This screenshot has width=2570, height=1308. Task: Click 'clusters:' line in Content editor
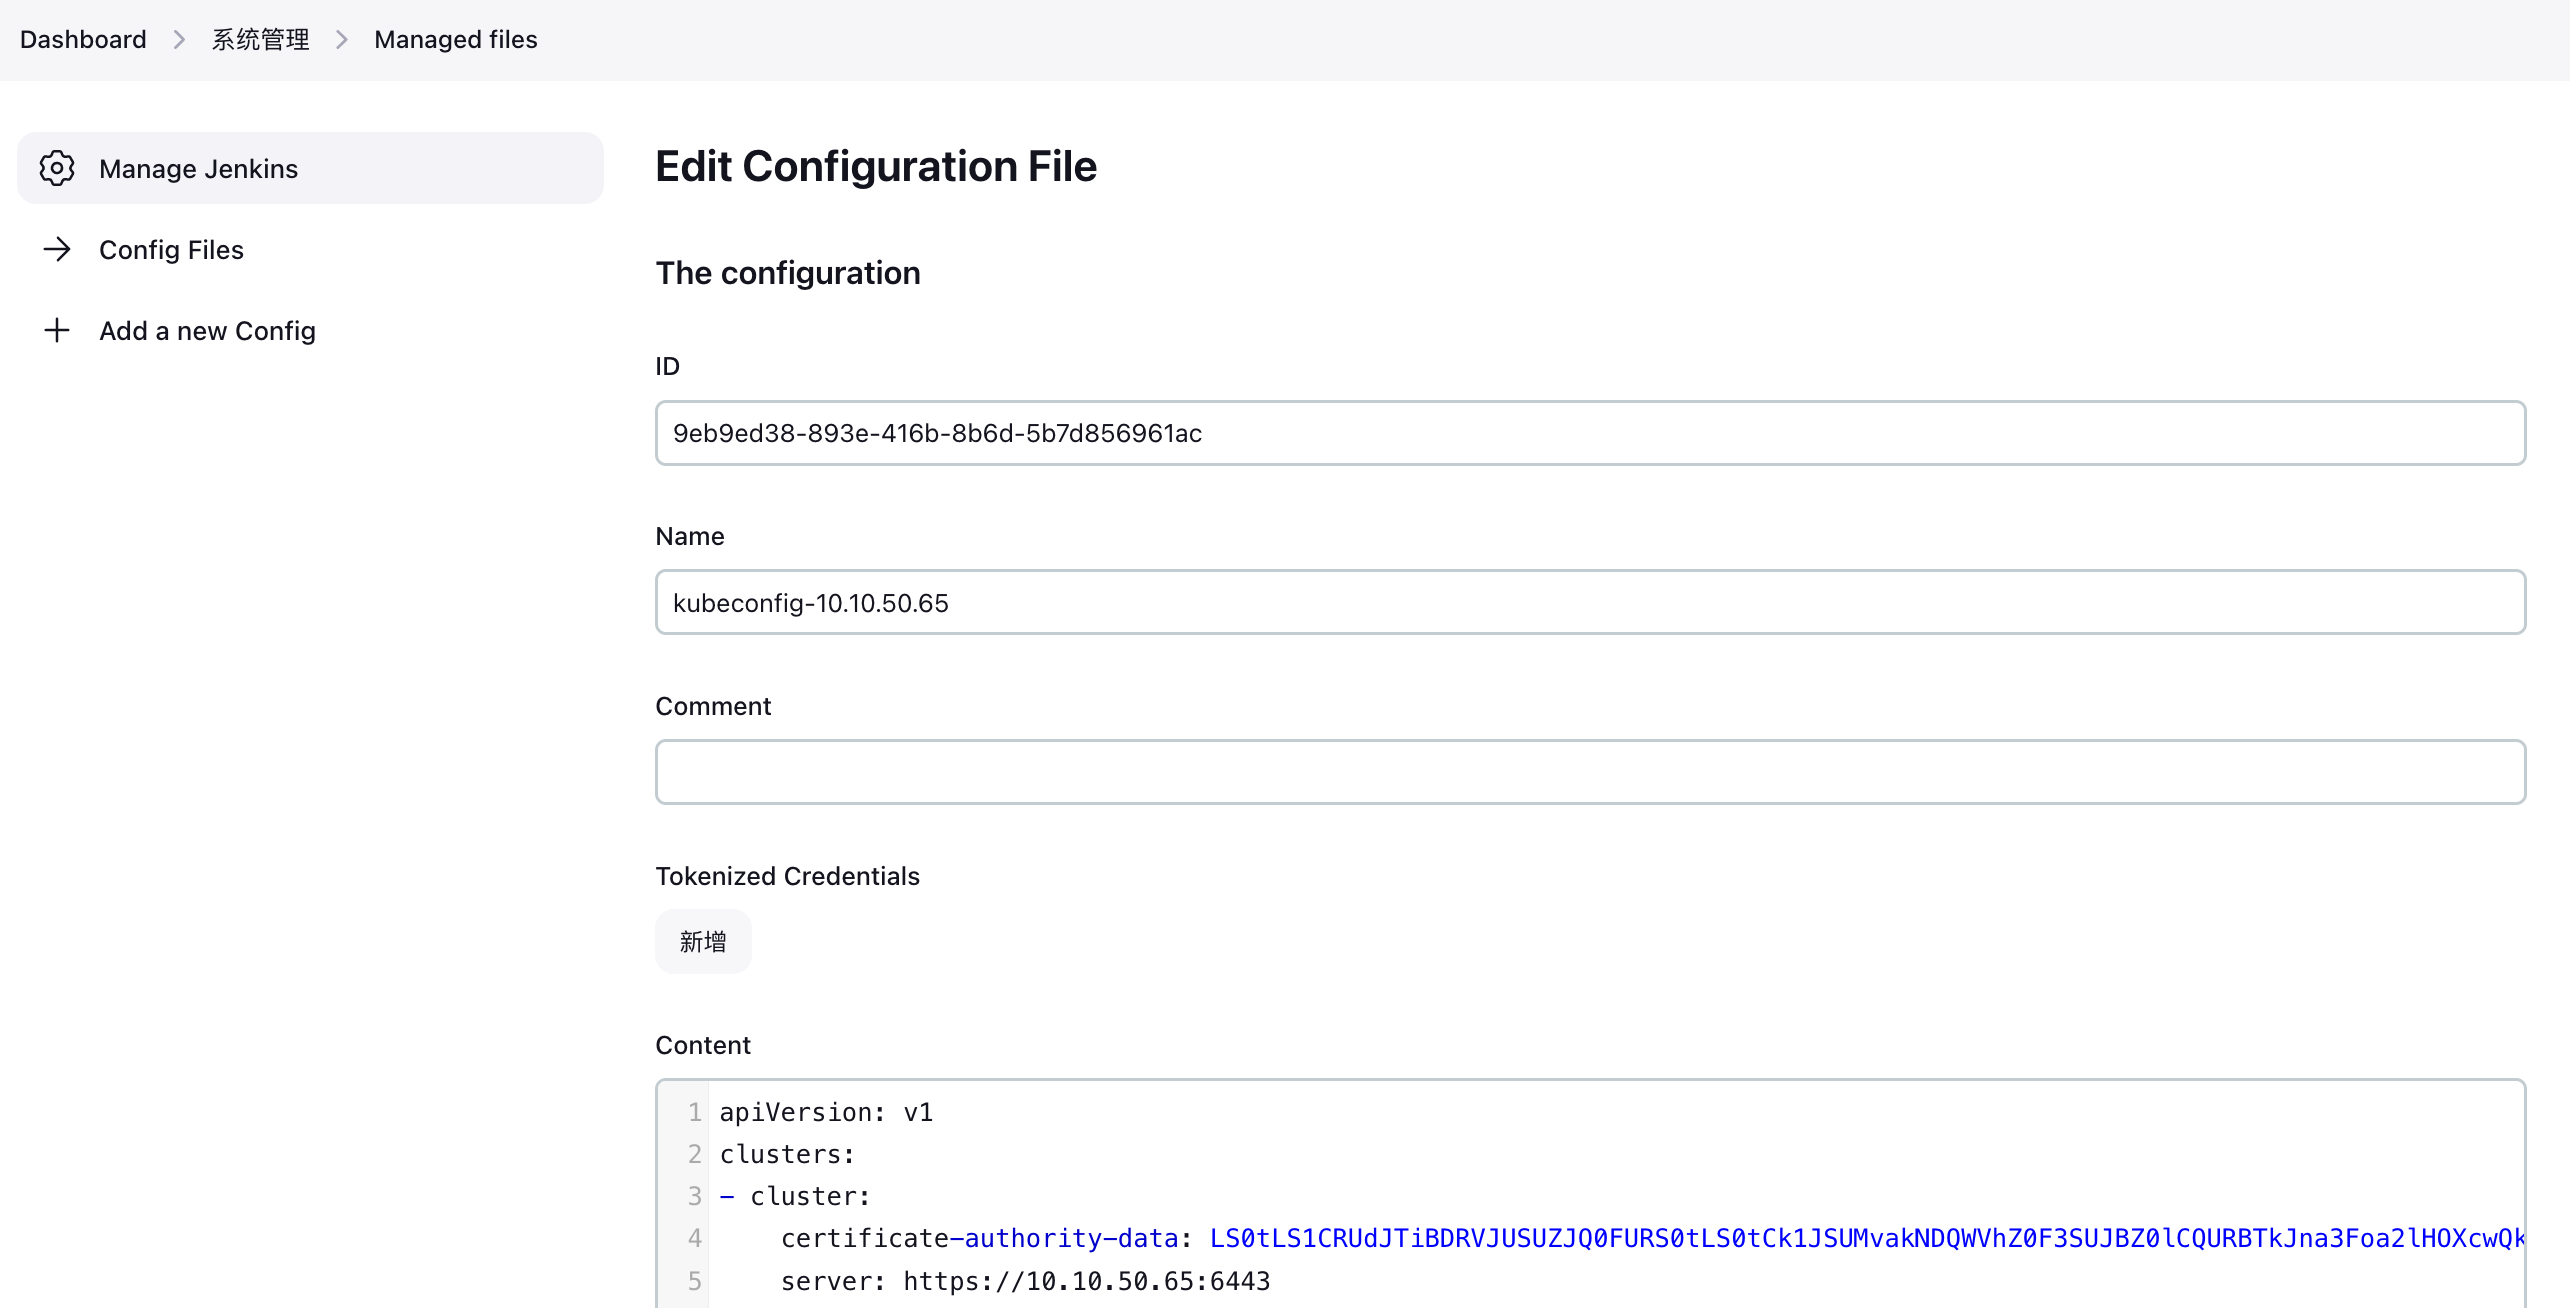click(787, 1154)
